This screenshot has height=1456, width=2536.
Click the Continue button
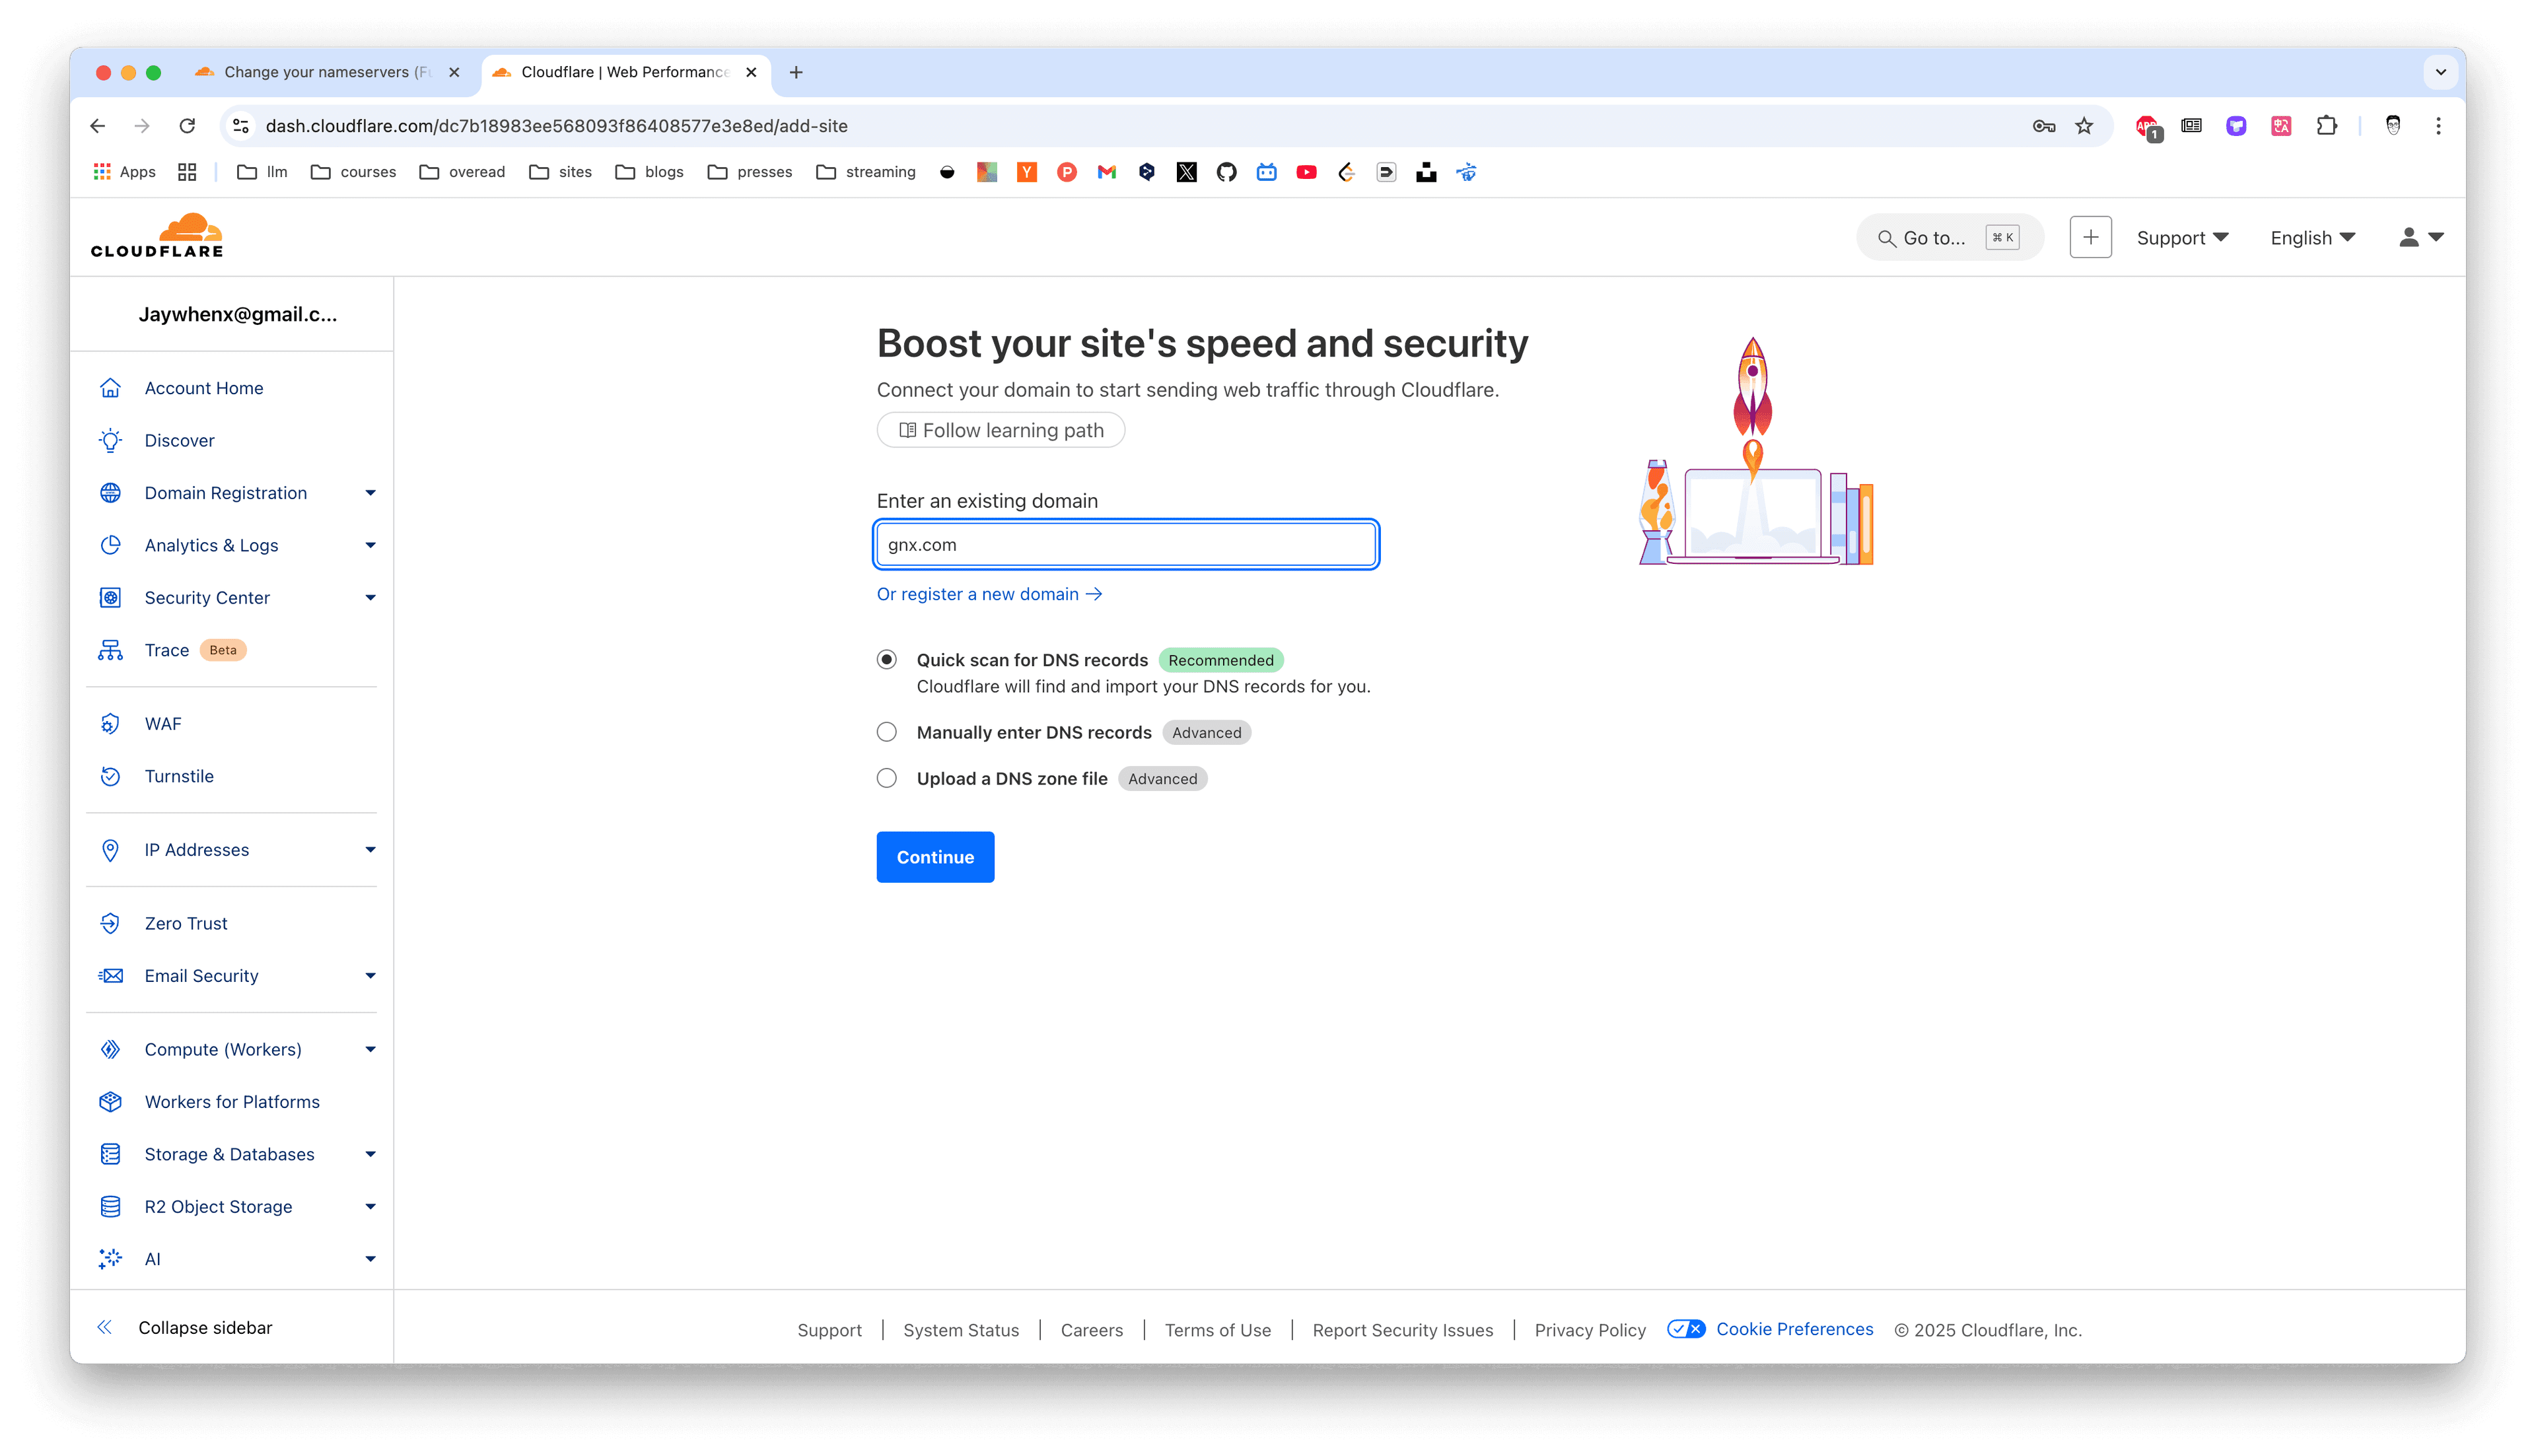tap(935, 857)
